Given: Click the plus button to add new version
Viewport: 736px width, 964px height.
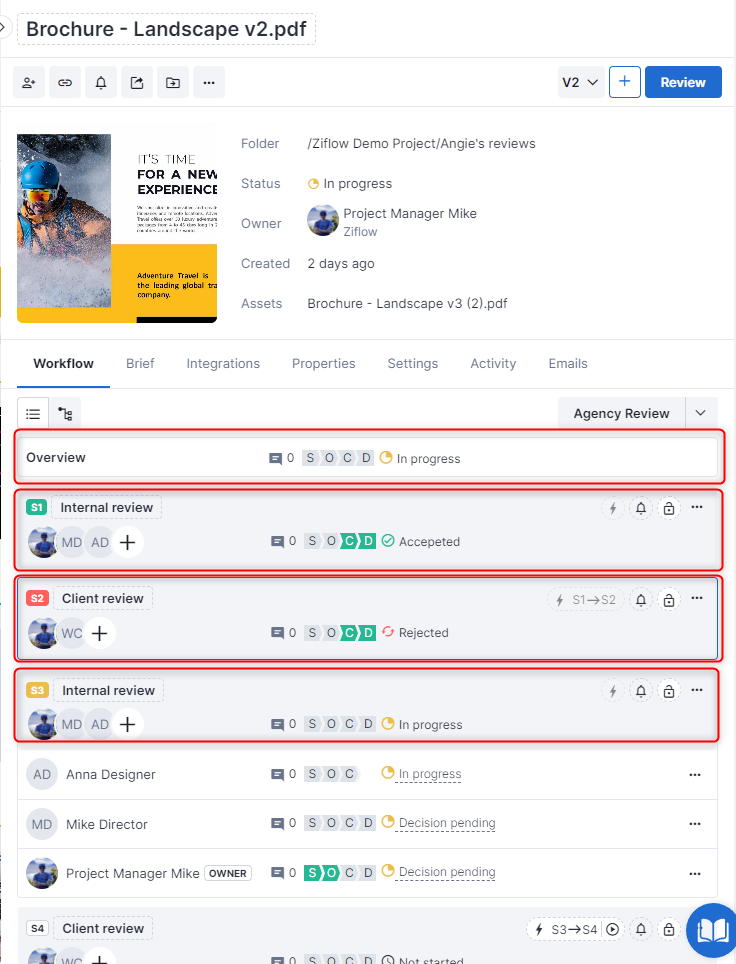Looking at the screenshot, I should (x=624, y=82).
